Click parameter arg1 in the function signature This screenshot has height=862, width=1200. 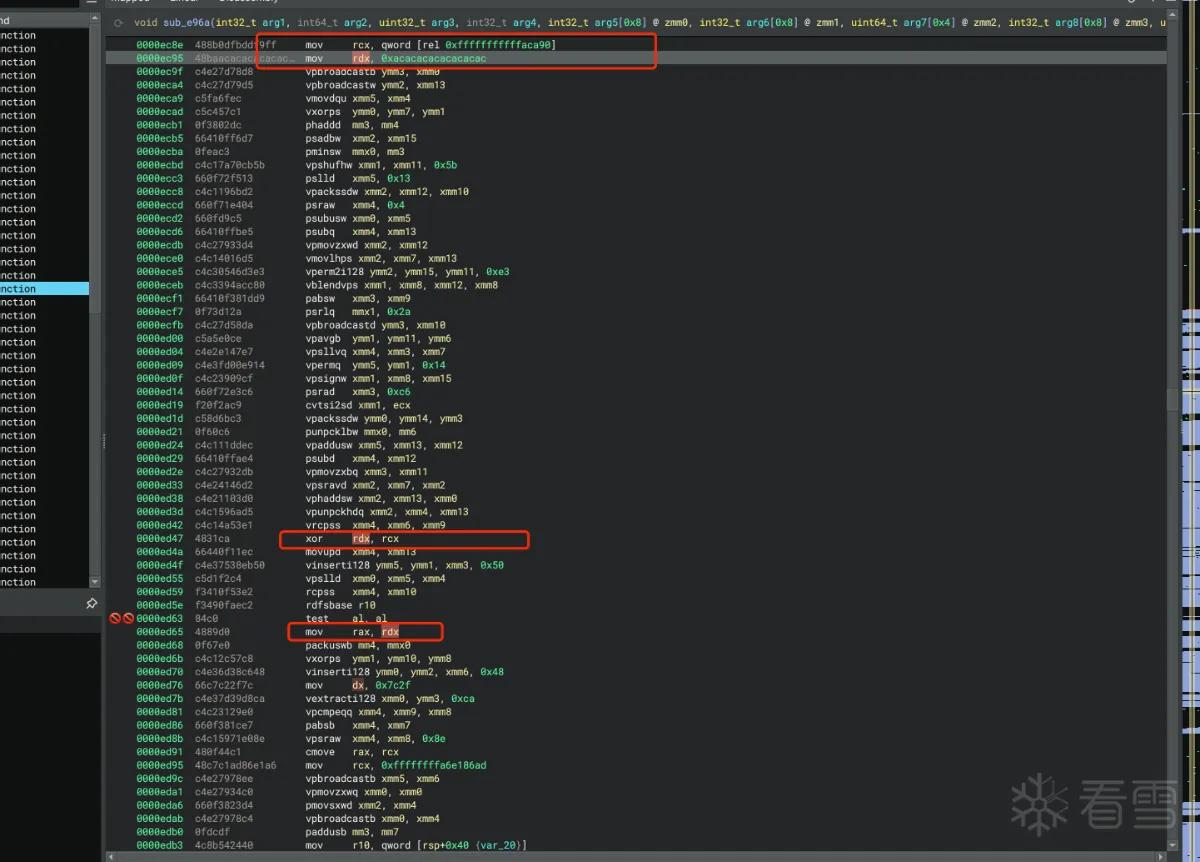[276, 22]
